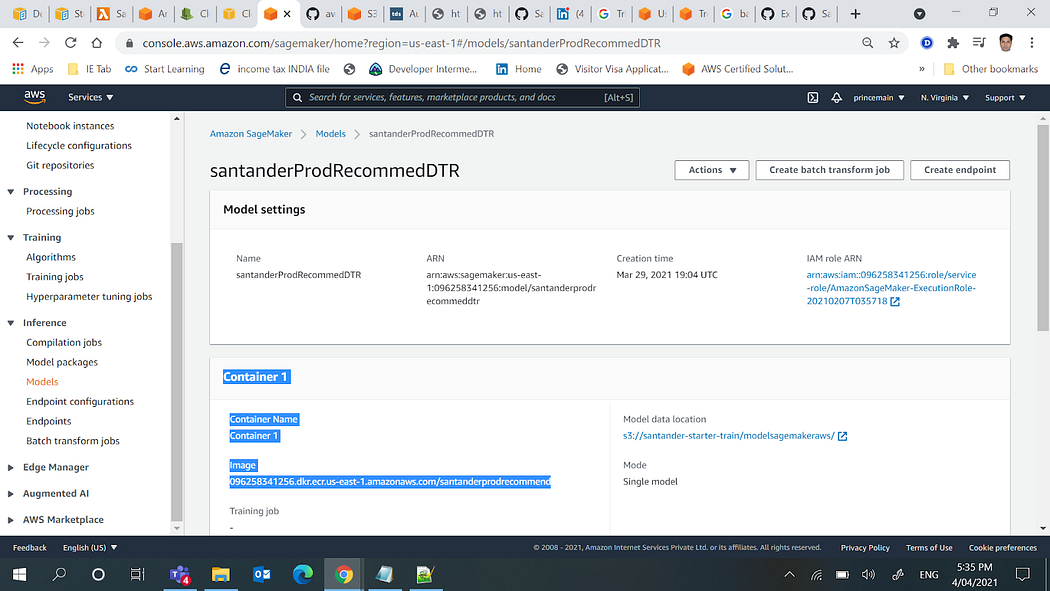Open Training jobs in sidebar
1050x591 pixels.
pos(55,277)
